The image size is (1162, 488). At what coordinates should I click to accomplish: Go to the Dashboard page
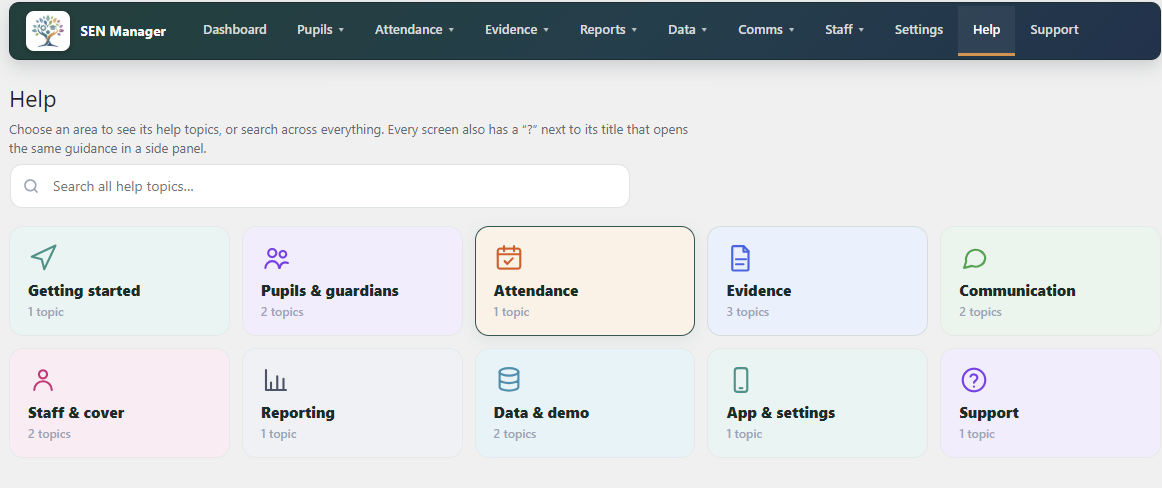[235, 30]
